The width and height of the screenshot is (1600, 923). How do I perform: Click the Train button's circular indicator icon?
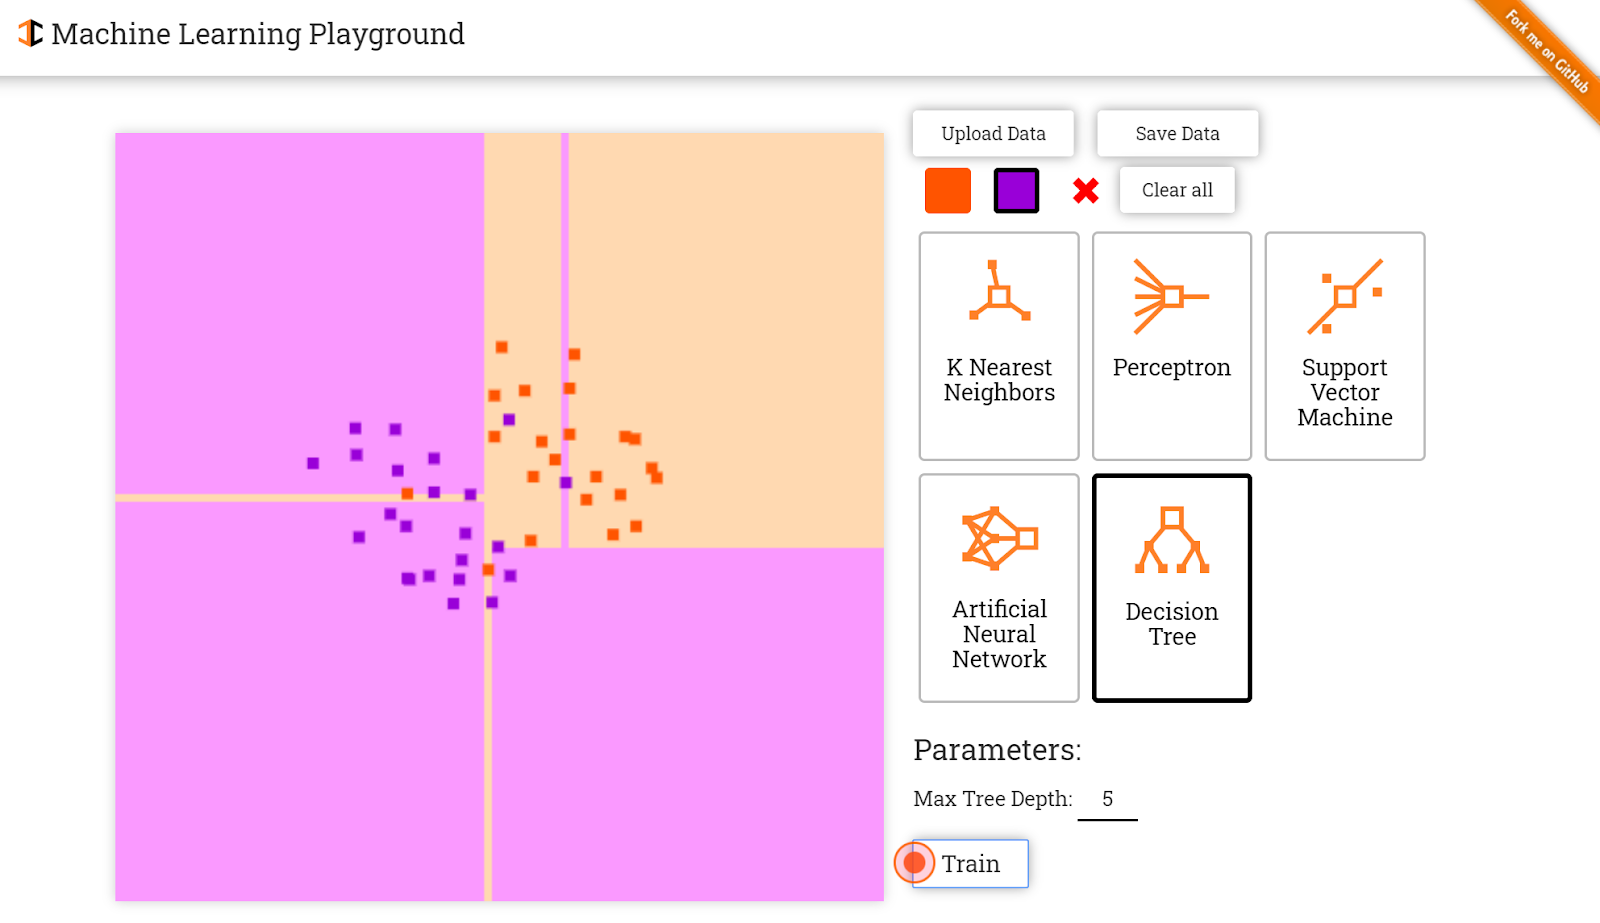(913, 861)
